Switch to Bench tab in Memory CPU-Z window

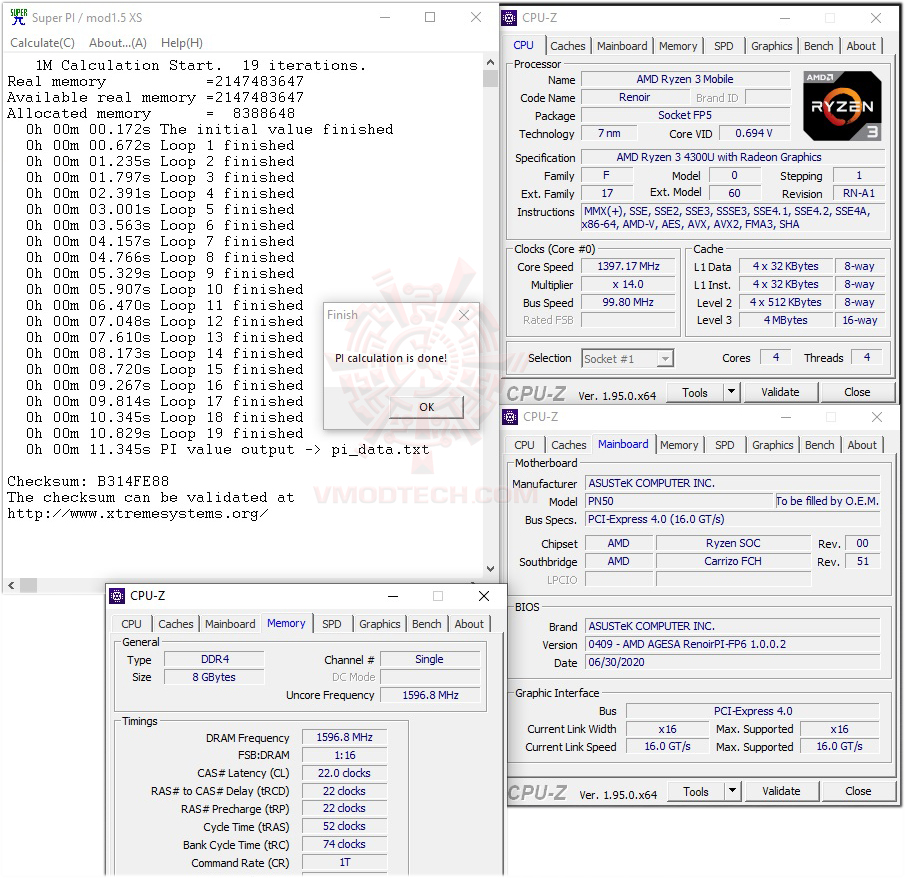(x=427, y=624)
